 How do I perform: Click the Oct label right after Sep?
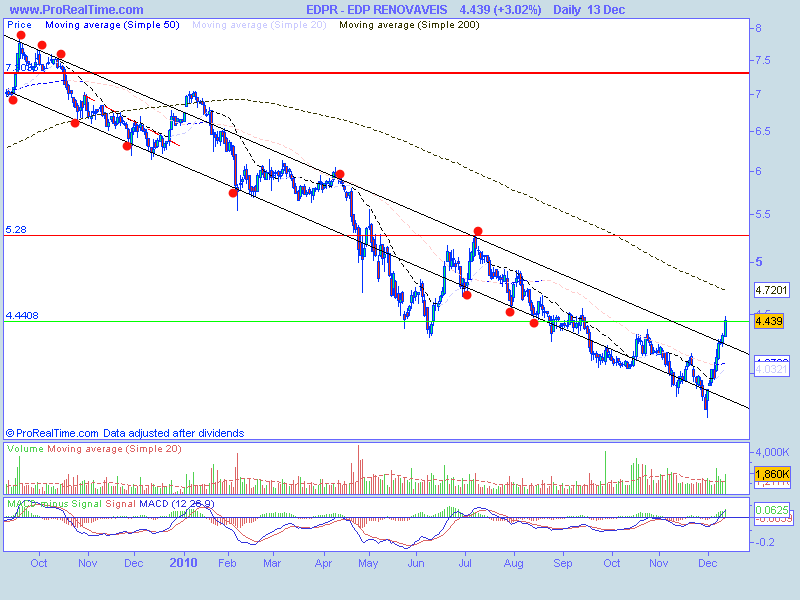[x=612, y=563]
